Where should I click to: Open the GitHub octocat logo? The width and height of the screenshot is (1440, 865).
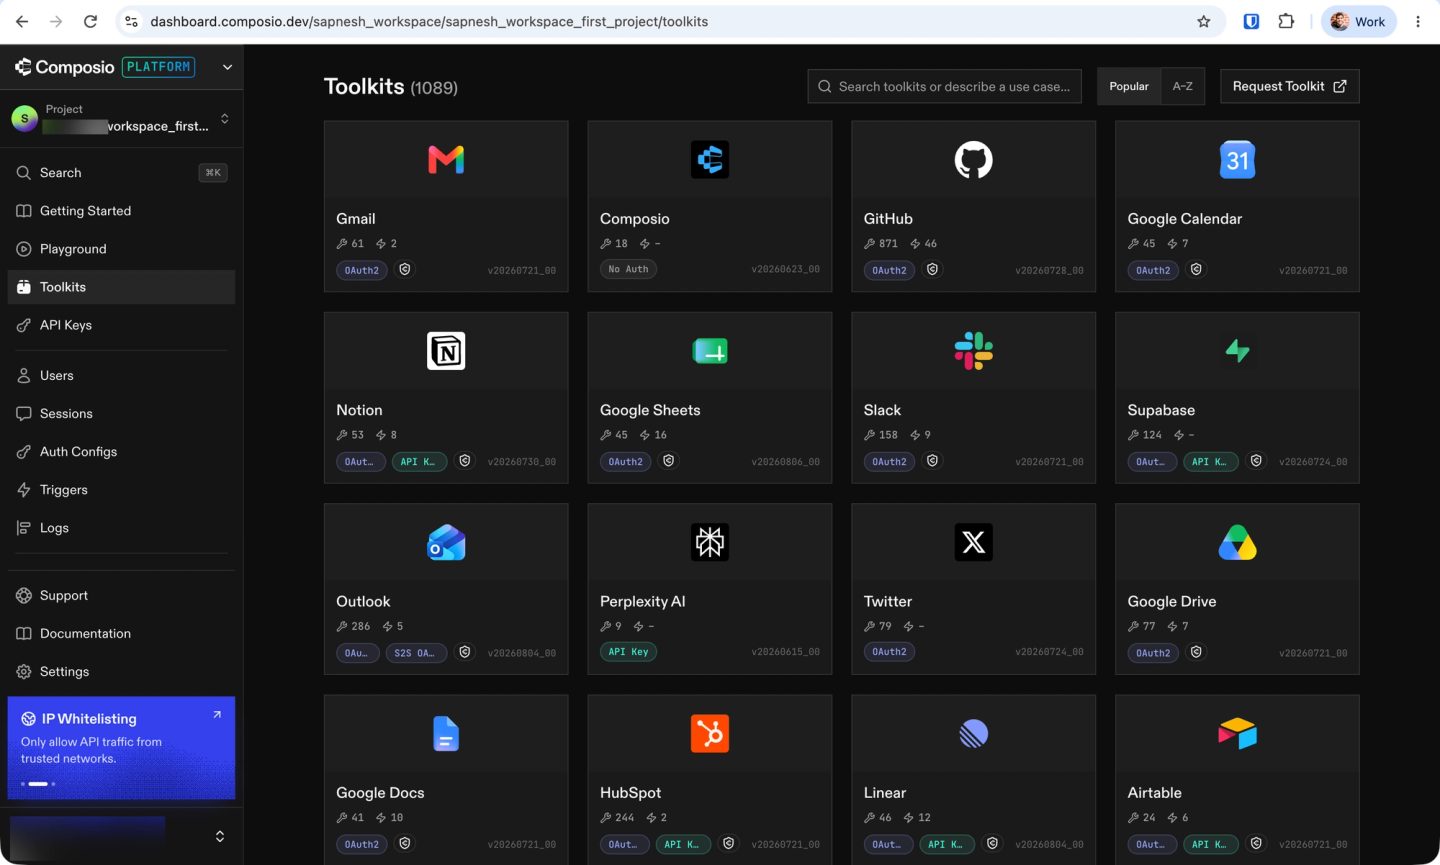[973, 160]
